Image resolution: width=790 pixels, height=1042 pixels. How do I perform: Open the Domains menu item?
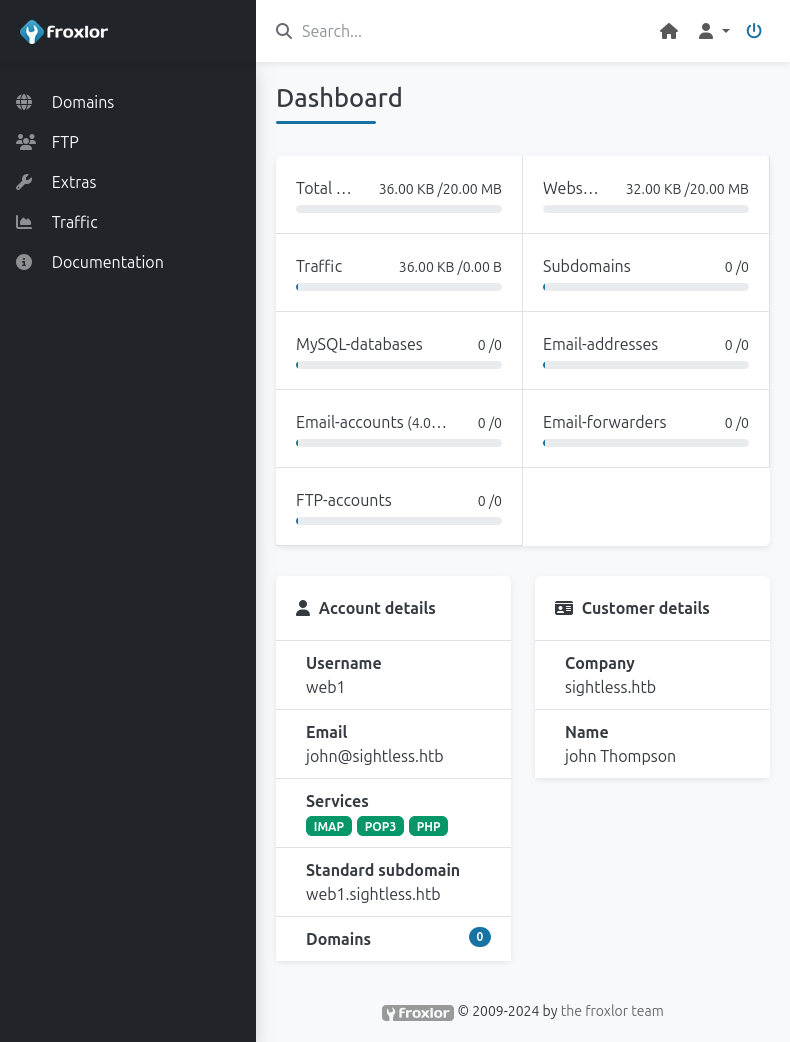click(x=83, y=102)
